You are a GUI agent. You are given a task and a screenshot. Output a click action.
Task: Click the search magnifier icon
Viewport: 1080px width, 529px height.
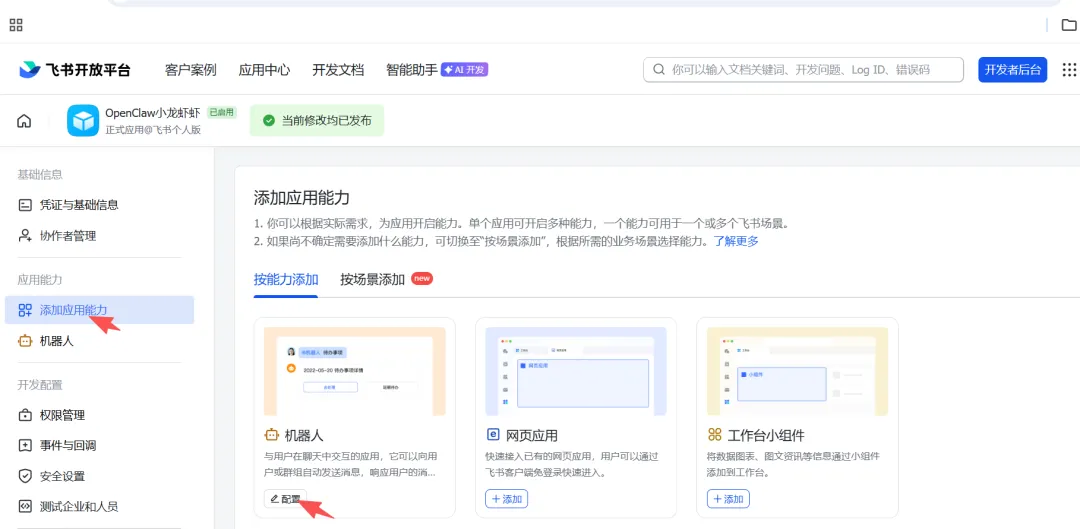click(x=658, y=70)
